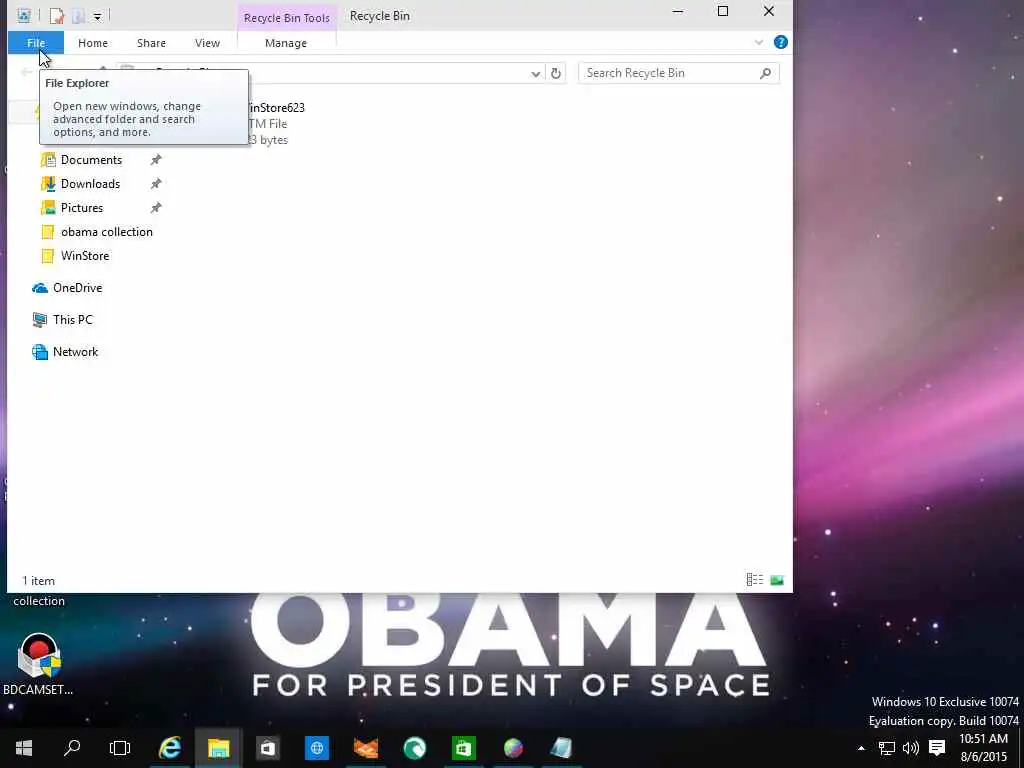Open the blue globe app on taskbar

[317, 748]
